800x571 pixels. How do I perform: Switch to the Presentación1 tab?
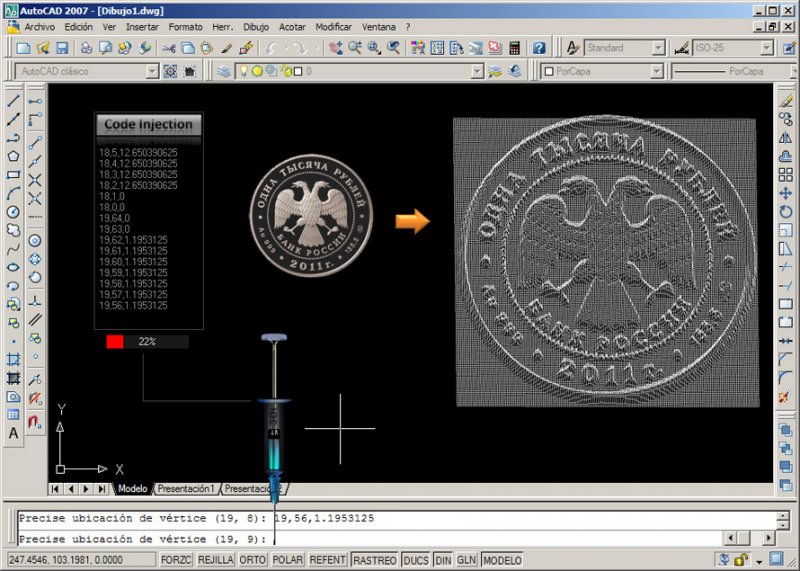point(186,489)
